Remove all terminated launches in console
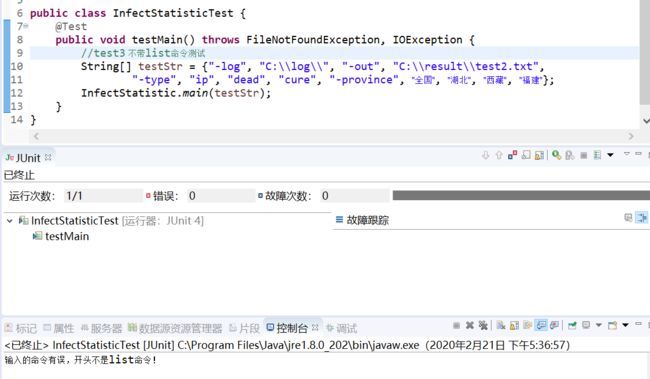Screen dimensions: 650x379 (483, 326)
